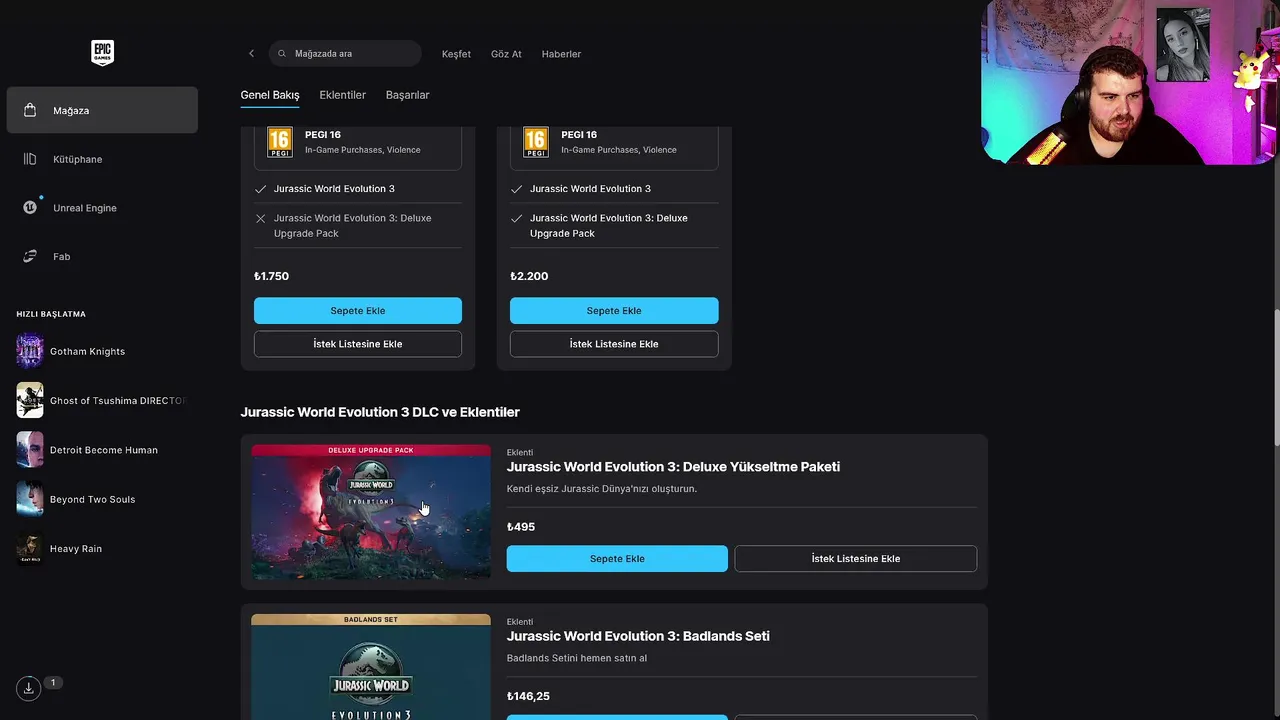
Task: Click the page vertical scrollbar thumb
Action: tap(1276, 378)
